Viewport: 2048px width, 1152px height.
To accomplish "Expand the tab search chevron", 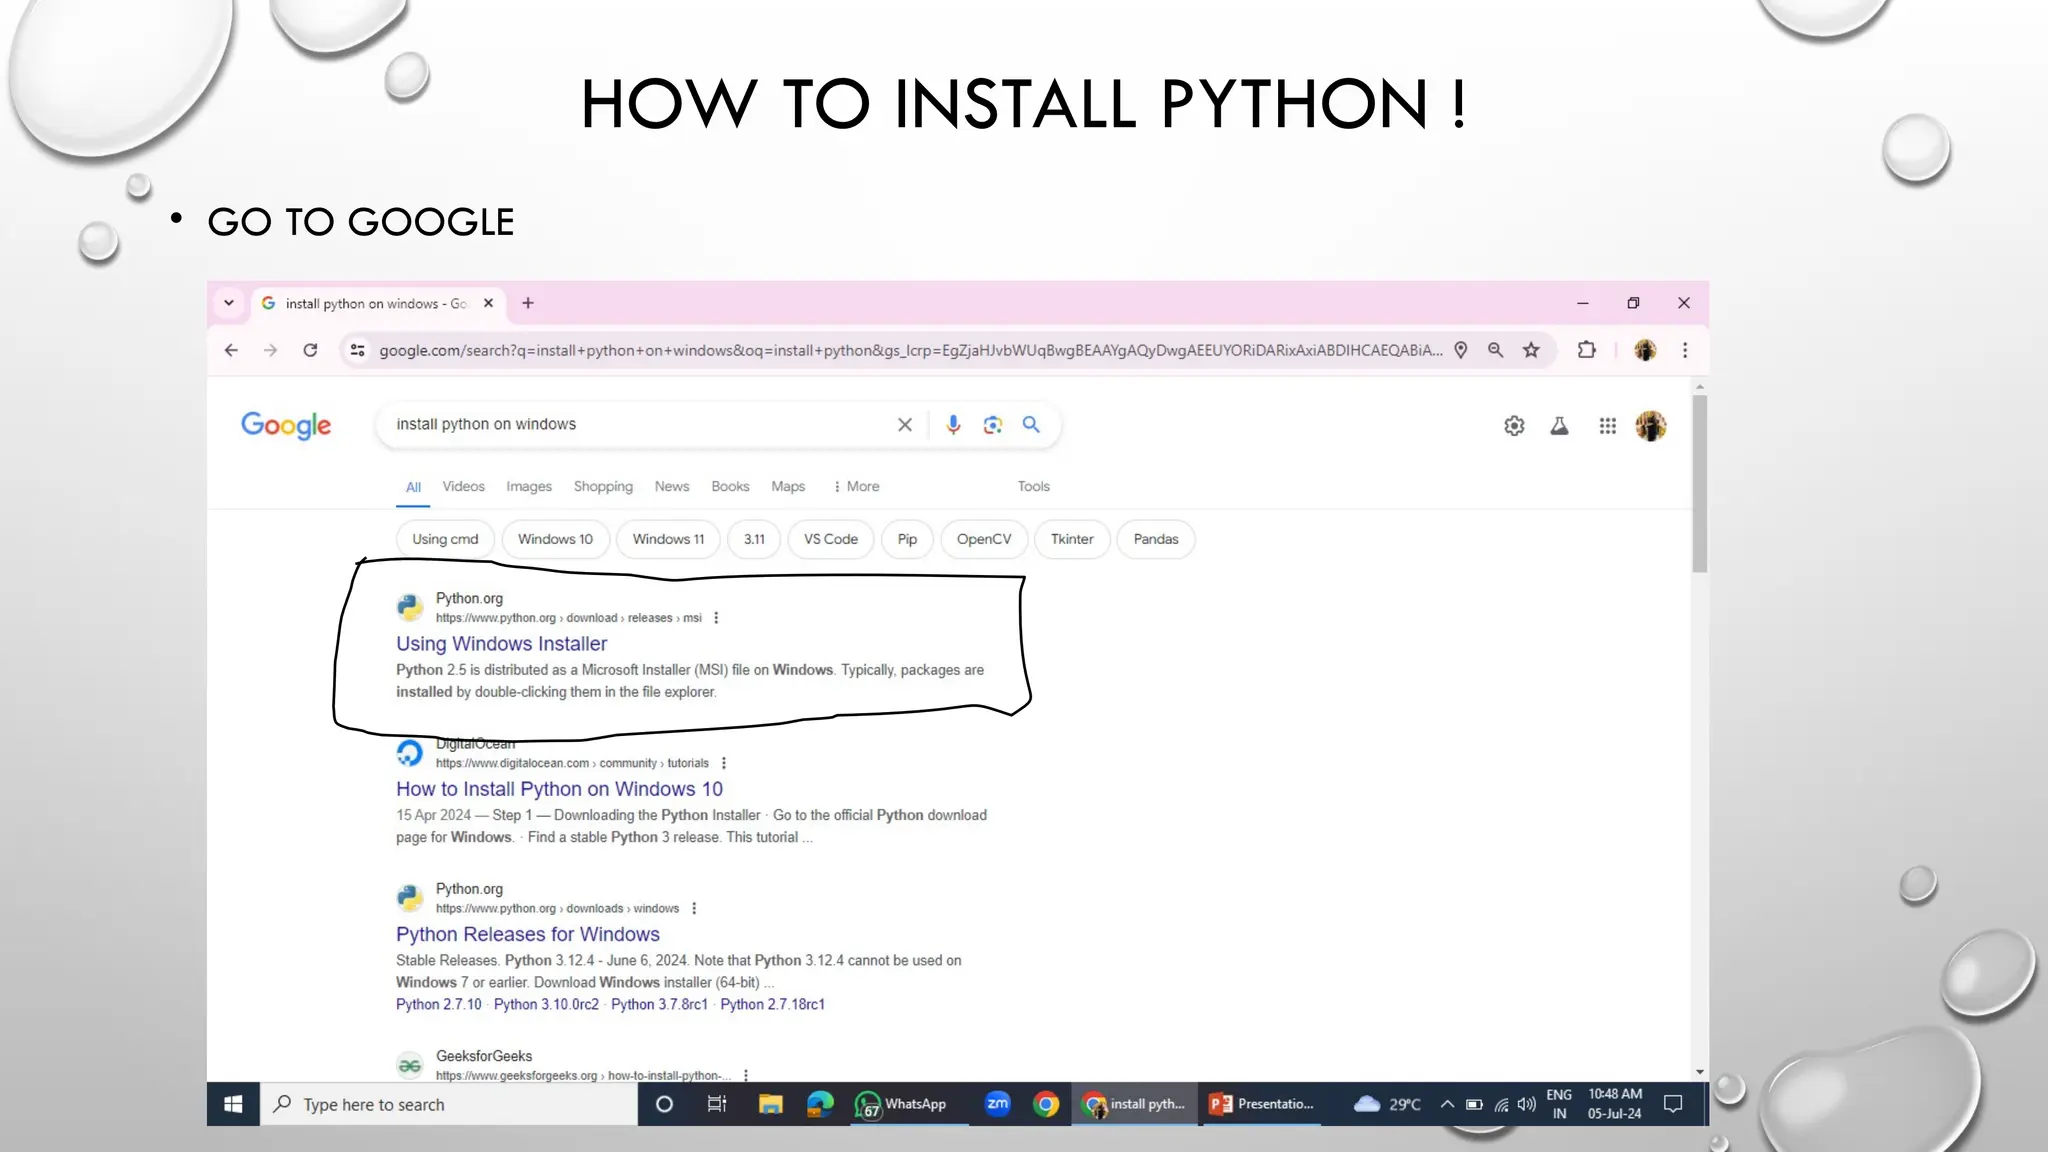I will point(229,303).
